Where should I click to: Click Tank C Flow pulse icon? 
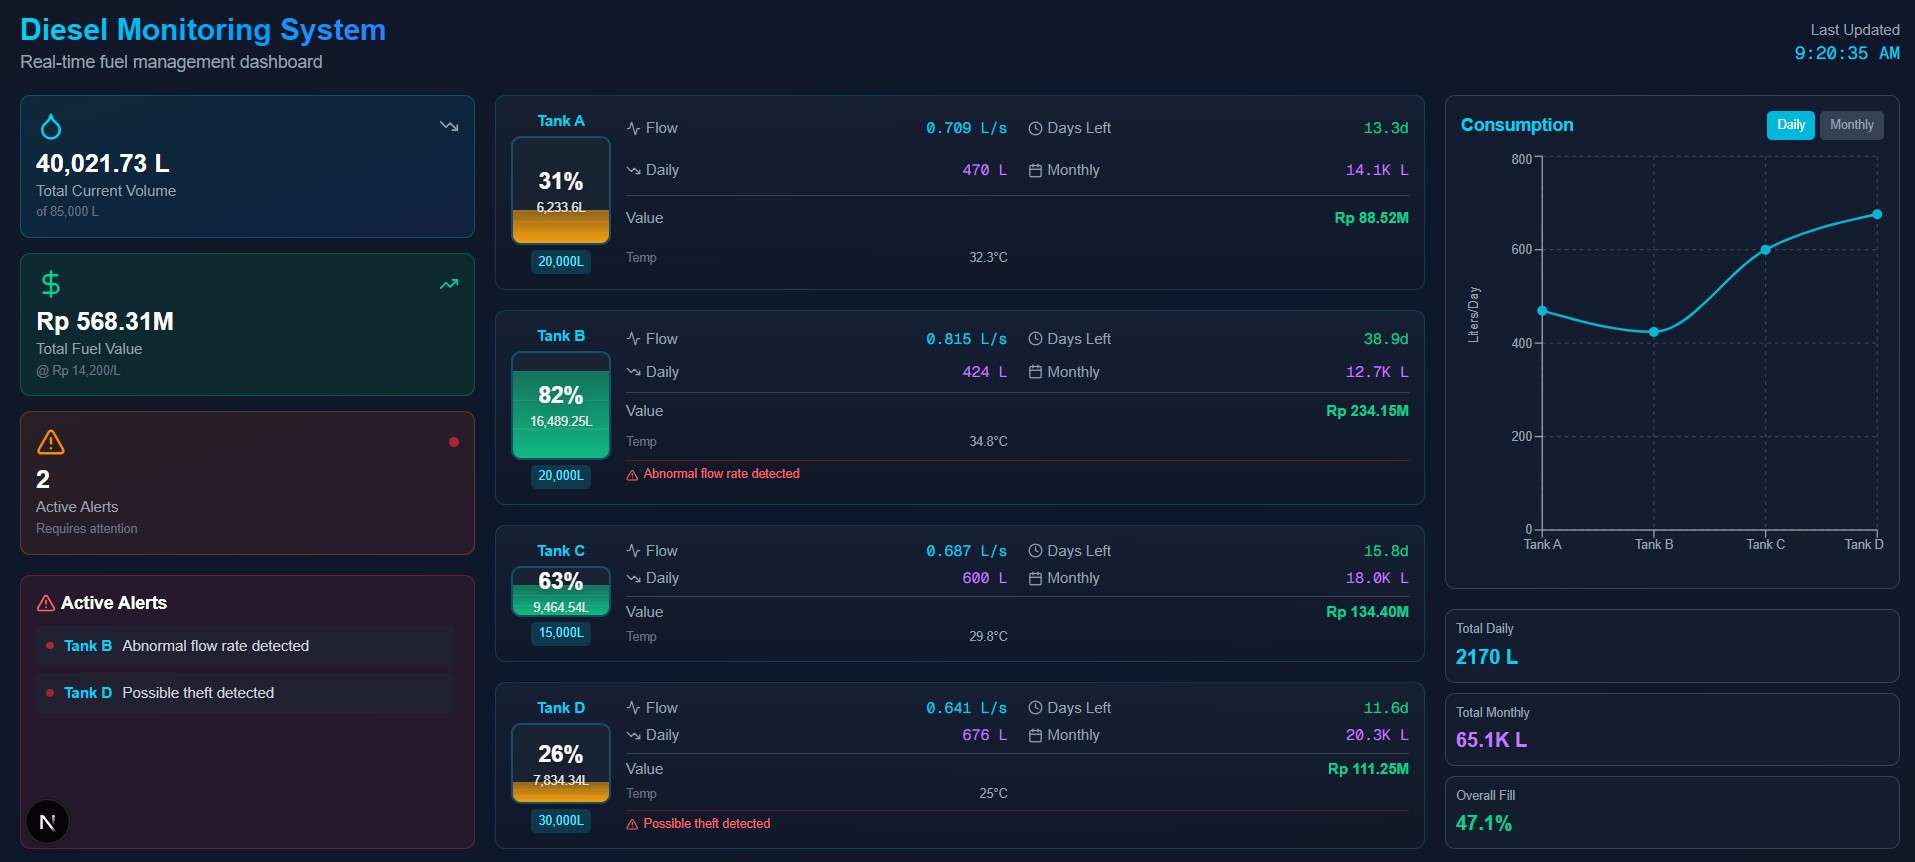coord(633,551)
